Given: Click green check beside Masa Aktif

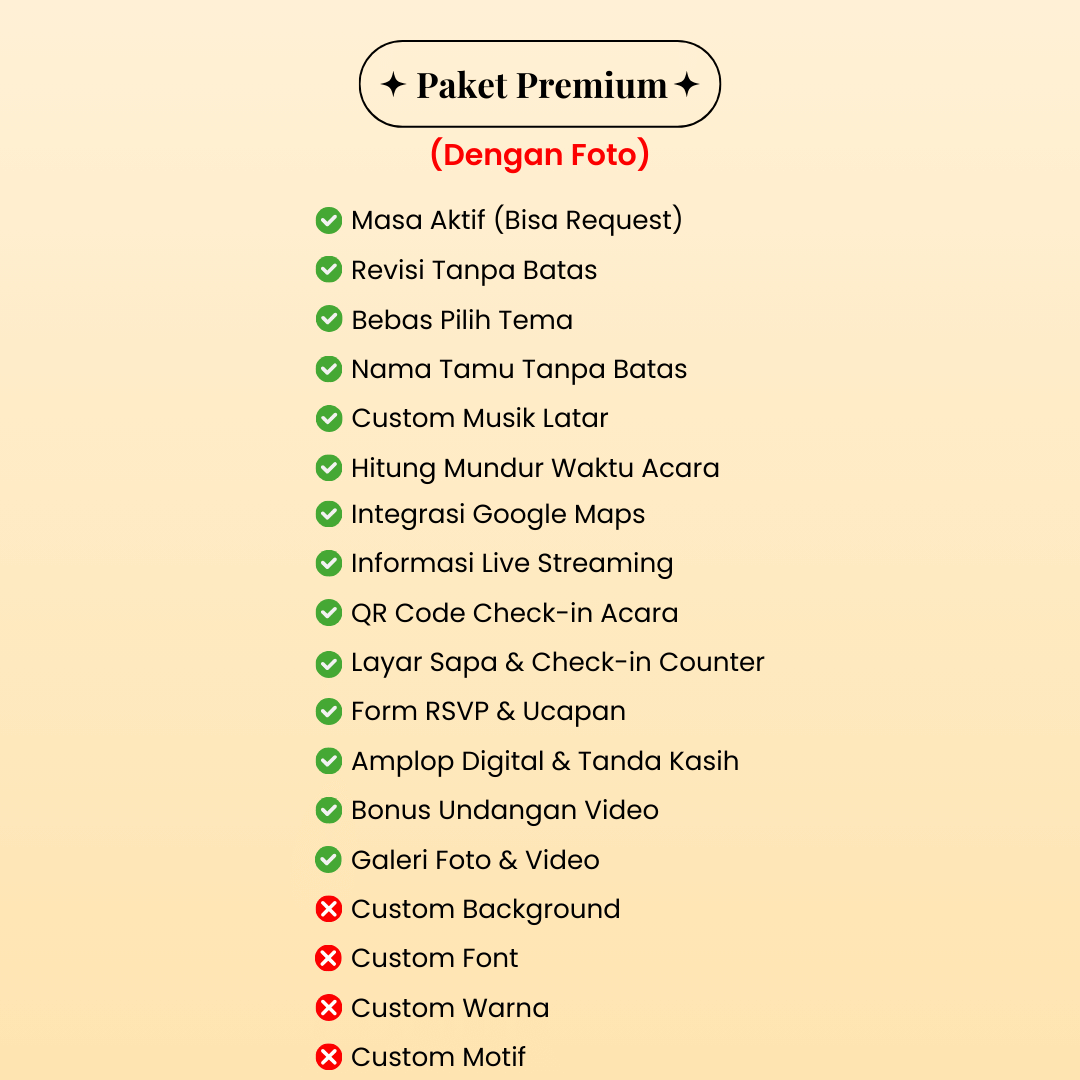Looking at the screenshot, I should tap(329, 220).
